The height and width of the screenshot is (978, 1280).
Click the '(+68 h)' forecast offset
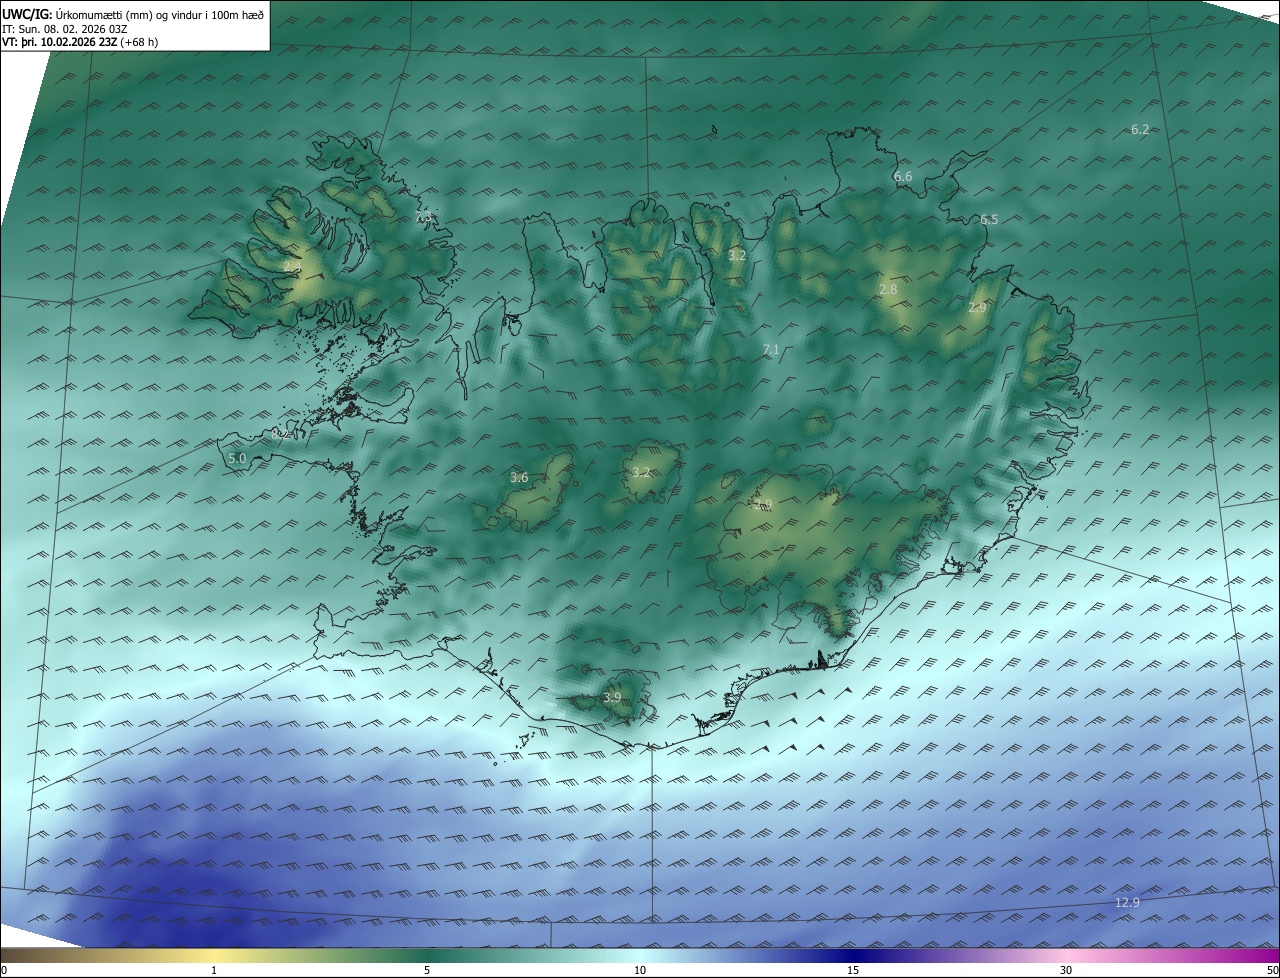pyautogui.click(x=138, y=42)
